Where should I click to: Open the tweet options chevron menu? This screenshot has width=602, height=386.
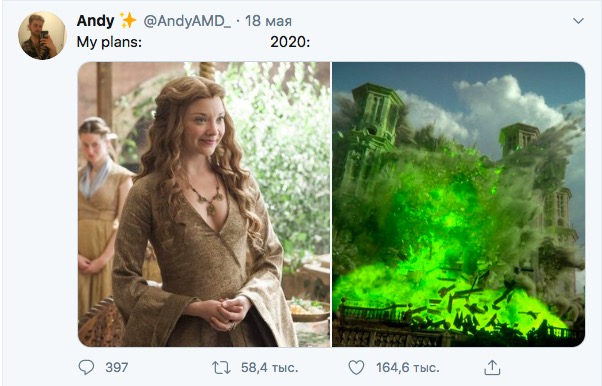[x=578, y=21]
